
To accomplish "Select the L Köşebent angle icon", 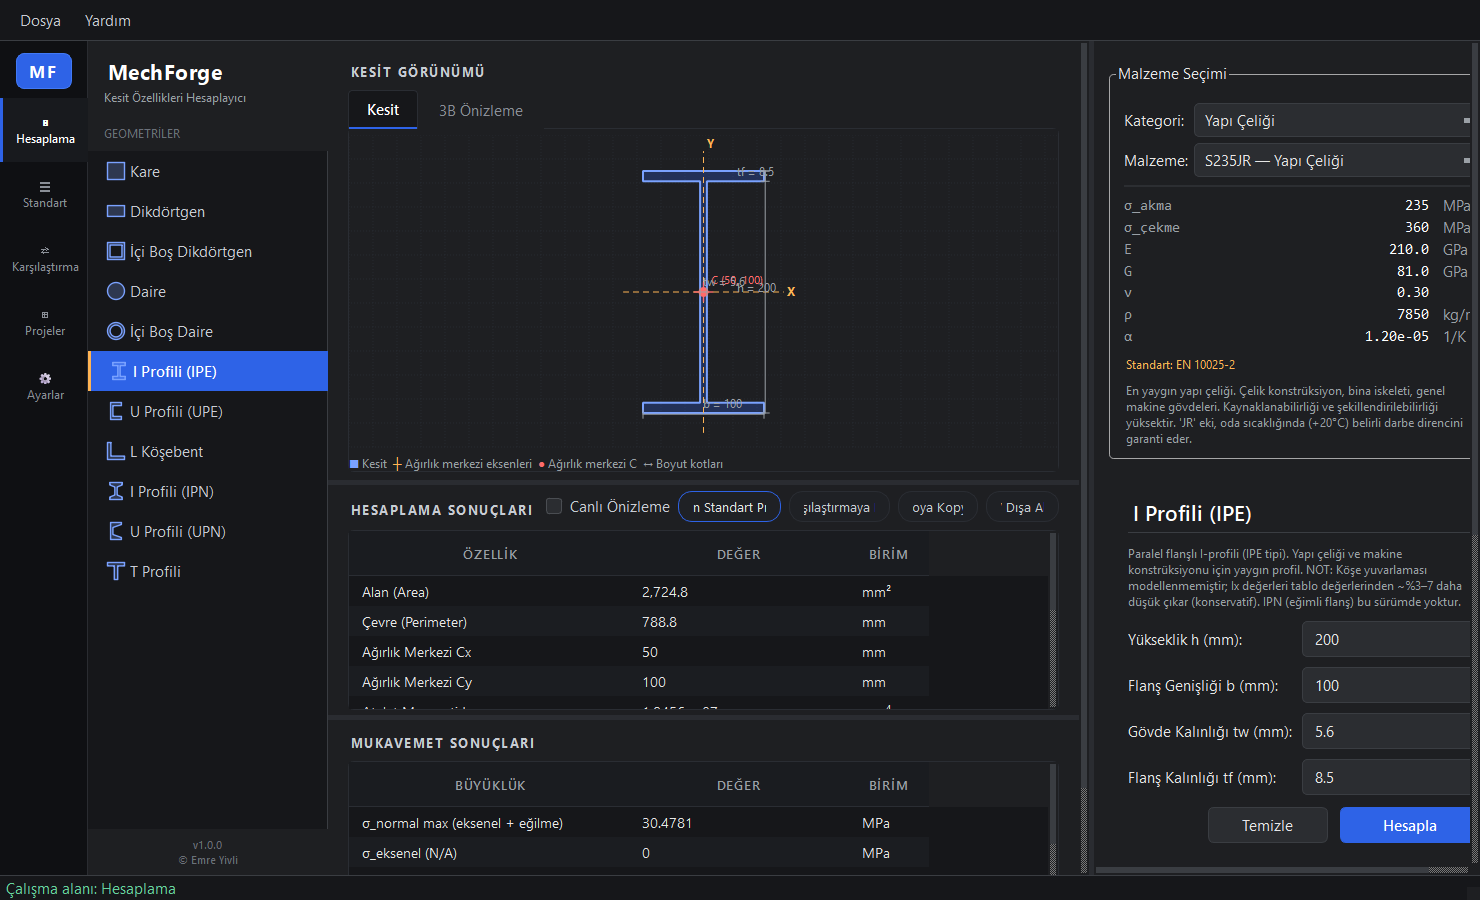I will pos(116,451).
